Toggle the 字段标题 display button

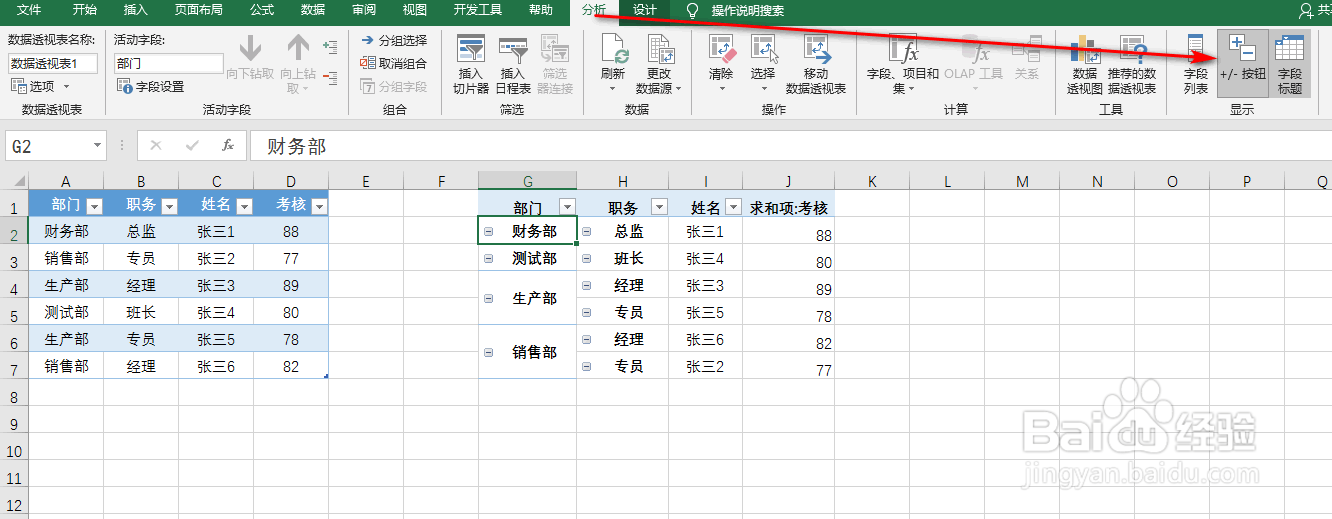[x=1289, y=63]
